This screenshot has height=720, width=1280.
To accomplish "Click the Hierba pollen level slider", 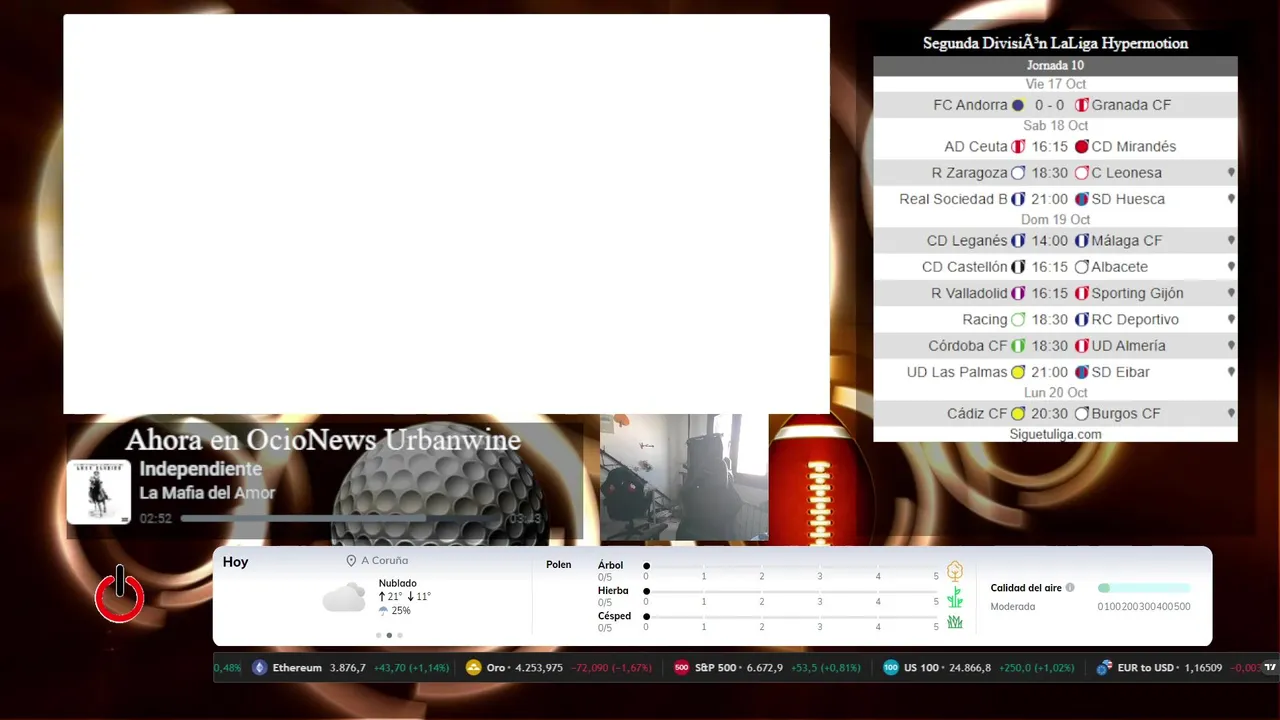I will (x=792, y=591).
